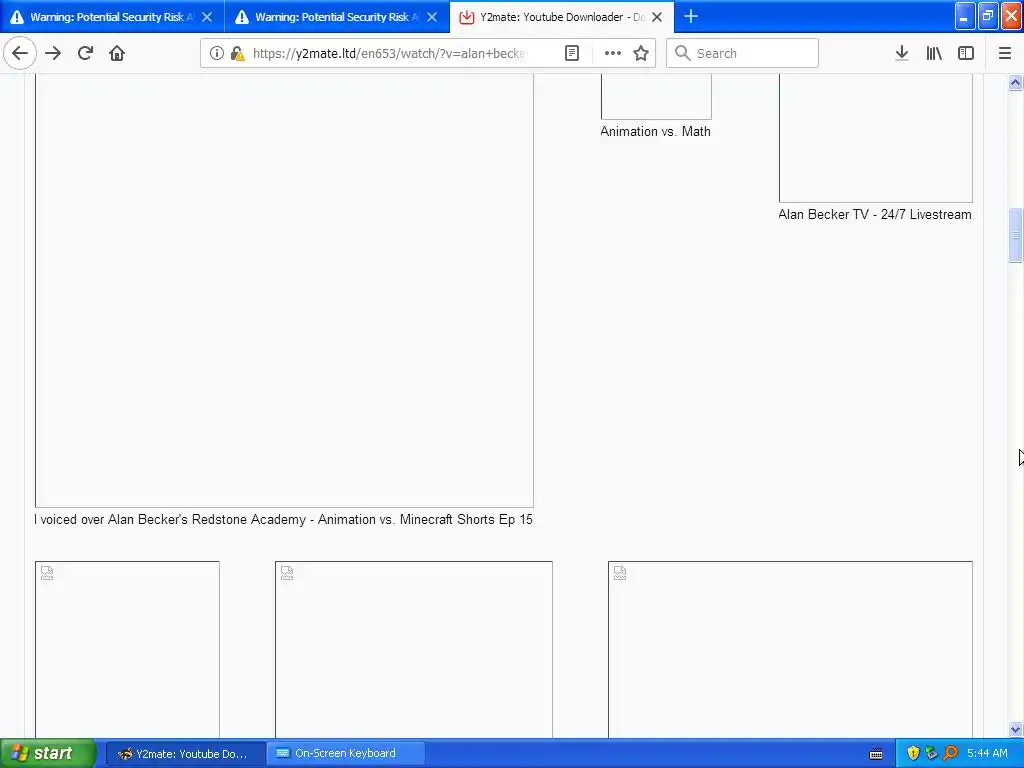This screenshot has height=768, width=1024.
Task: Open the security shield tray icon
Action: pos(913,754)
